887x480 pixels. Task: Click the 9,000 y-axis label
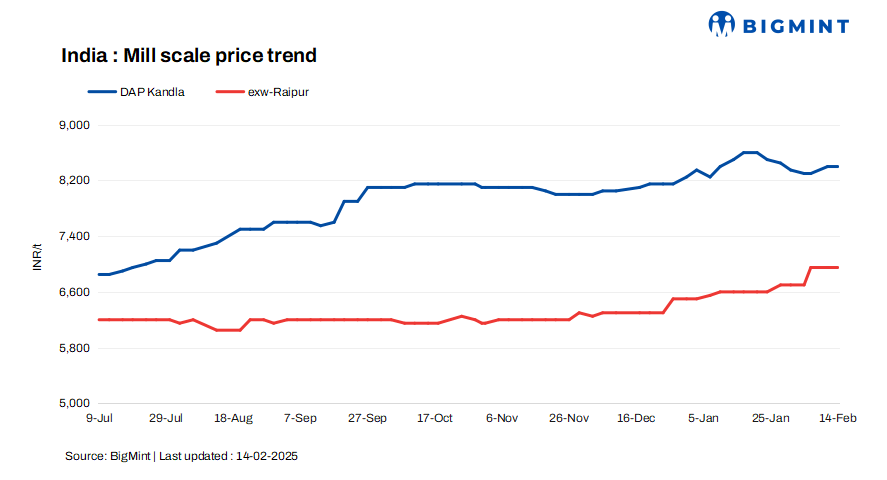76,125
